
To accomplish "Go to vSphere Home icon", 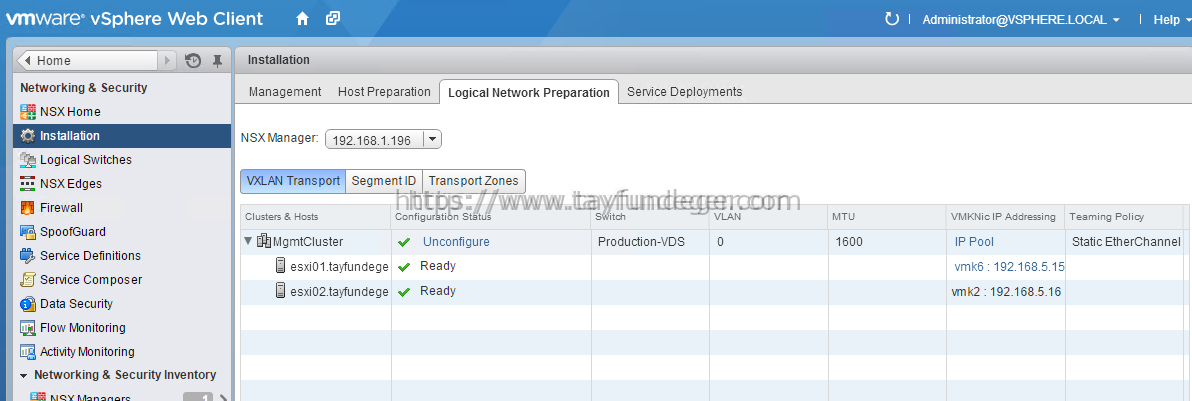I will click(x=303, y=19).
